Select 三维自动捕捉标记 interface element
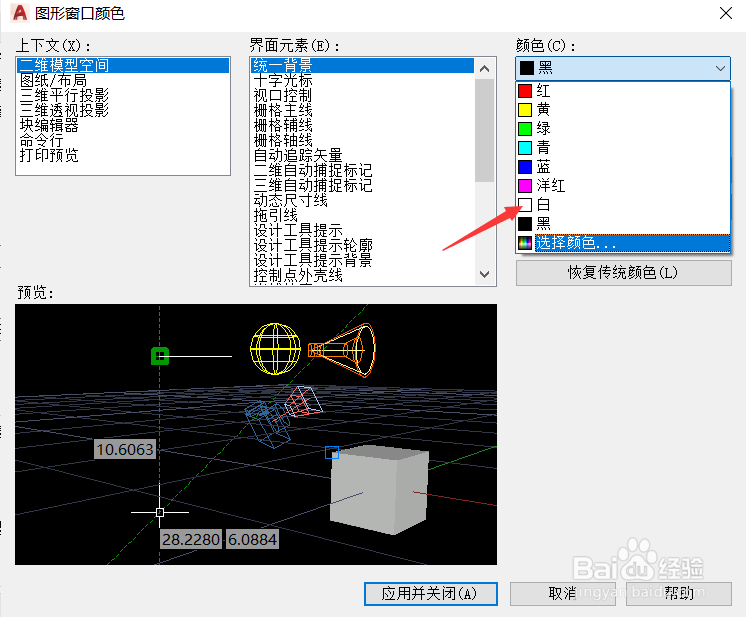746x617 pixels. pyautogui.click(x=362, y=185)
